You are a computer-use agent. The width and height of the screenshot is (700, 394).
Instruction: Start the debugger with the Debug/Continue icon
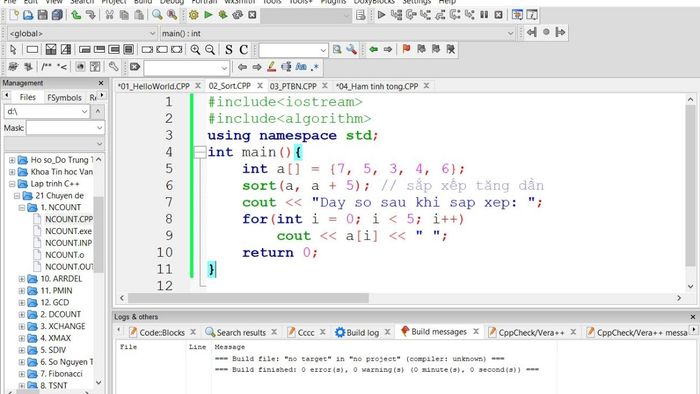point(381,15)
